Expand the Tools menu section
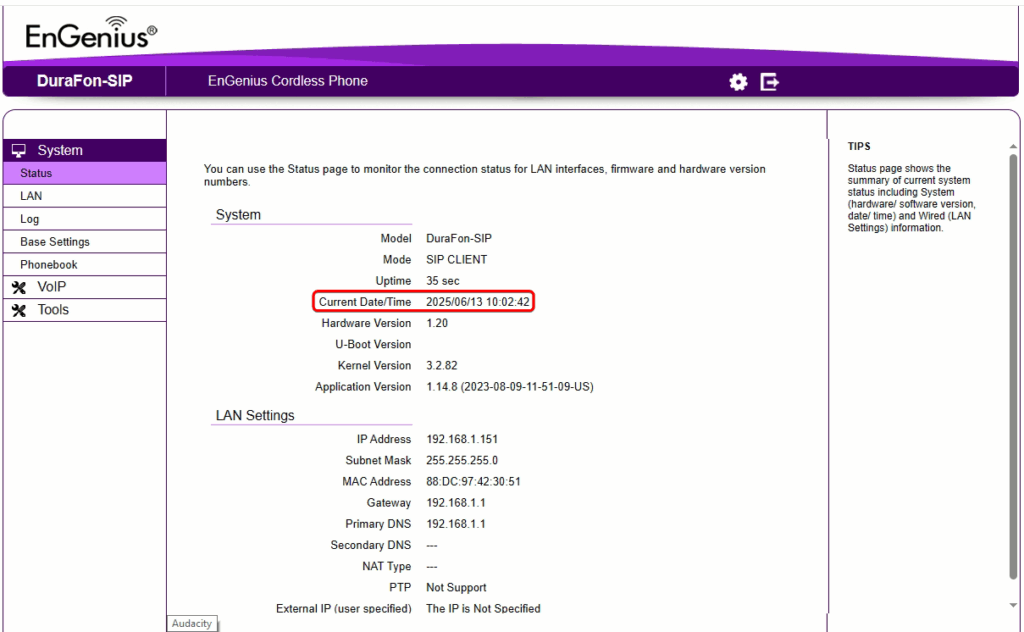The width and height of the screenshot is (1024, 632). click(84, 310)
